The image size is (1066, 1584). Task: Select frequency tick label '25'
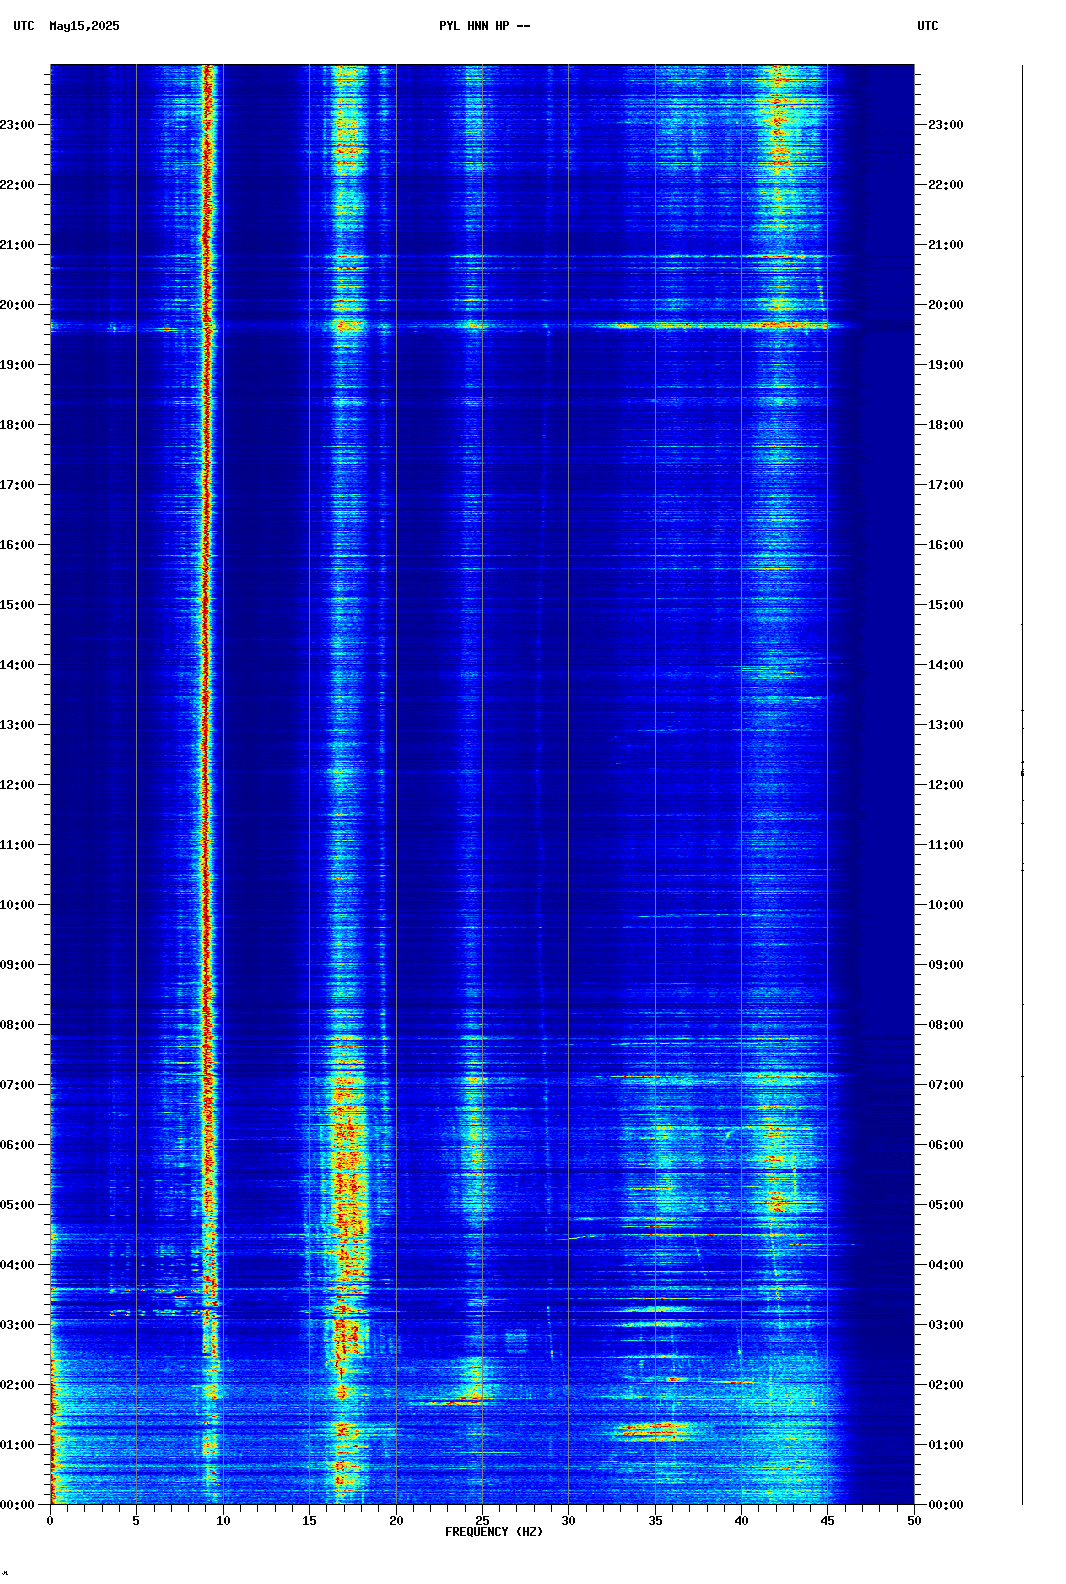click(x=482, y=1521)
